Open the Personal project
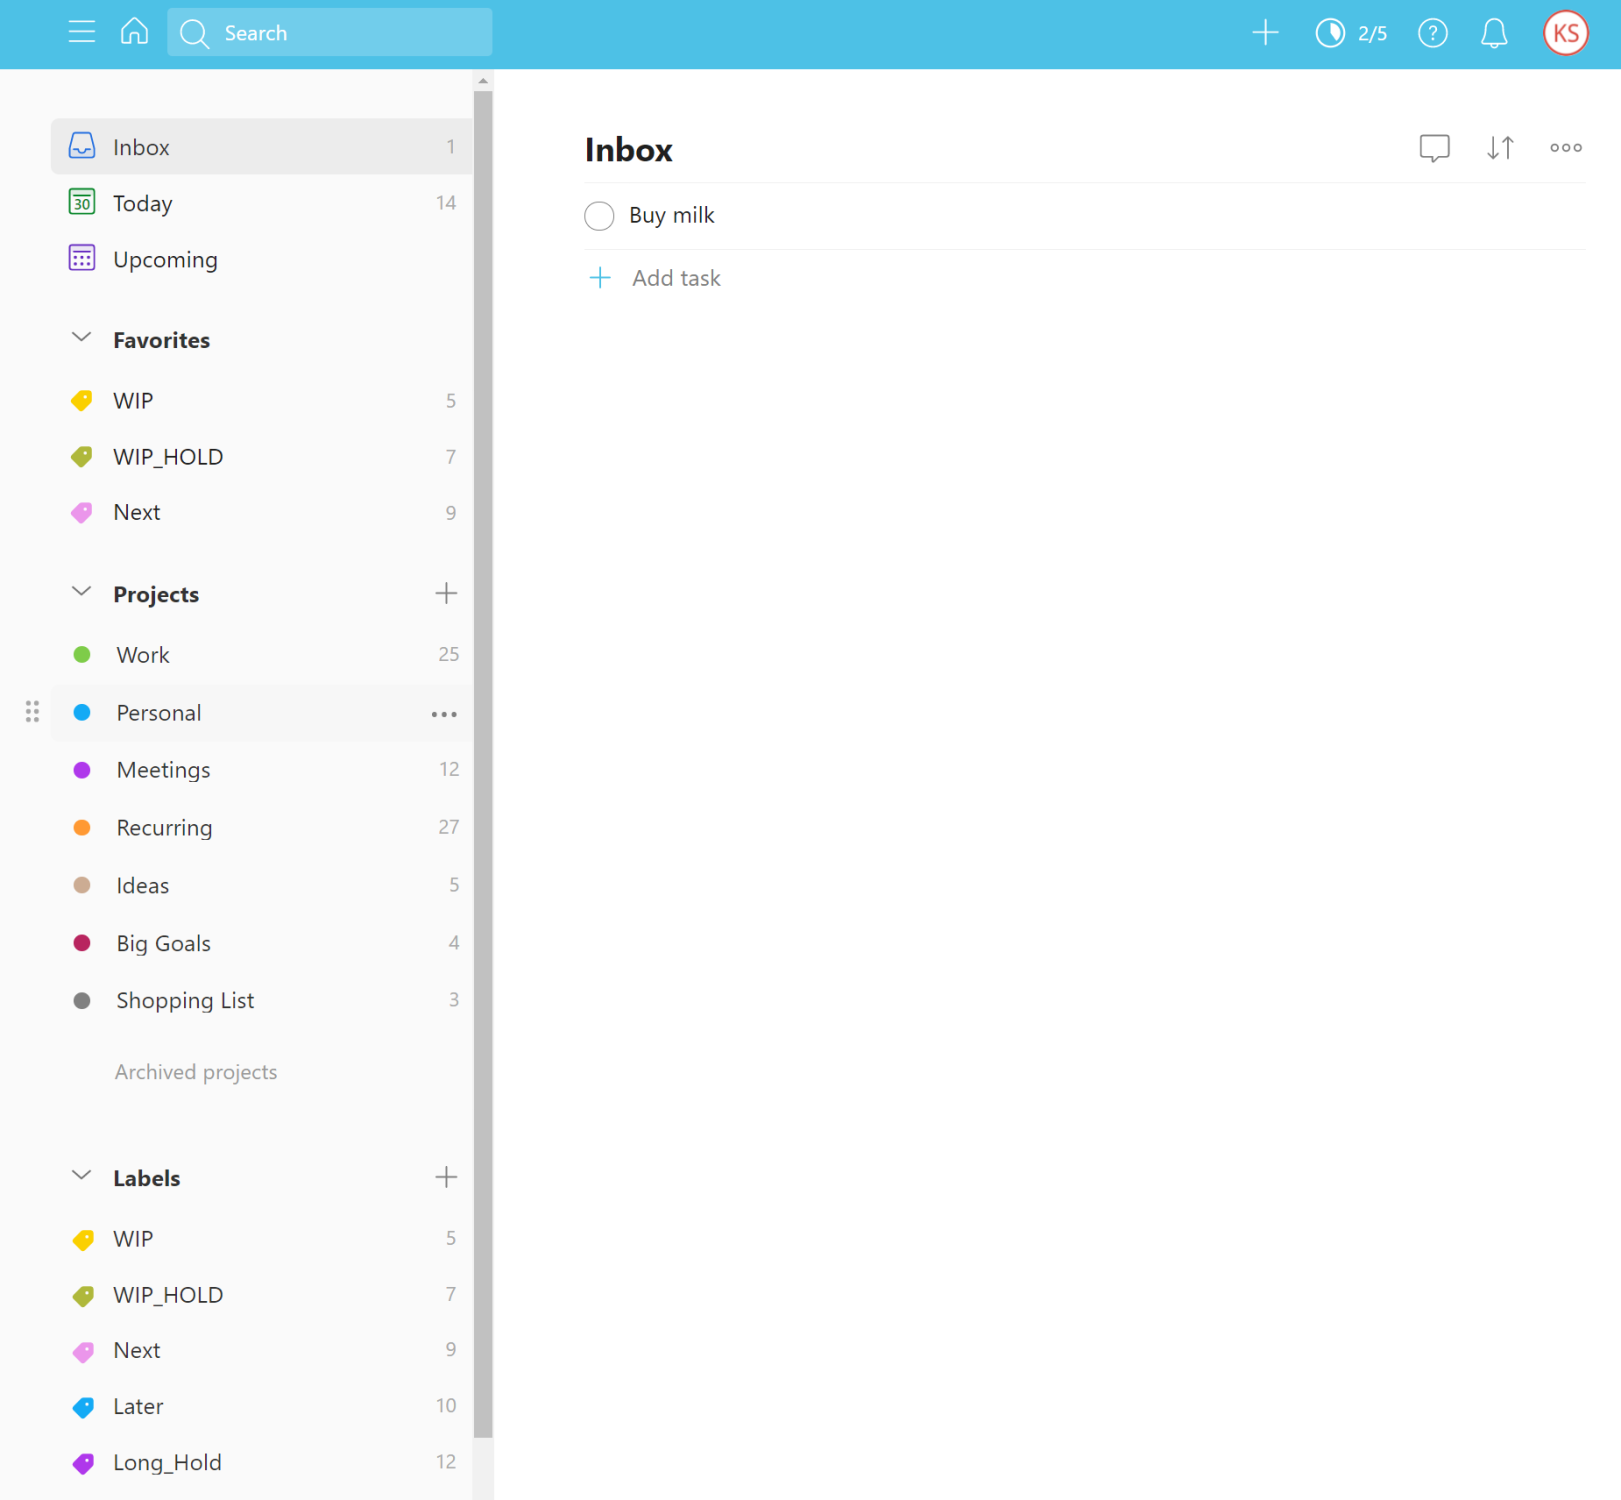 (261, 712)
